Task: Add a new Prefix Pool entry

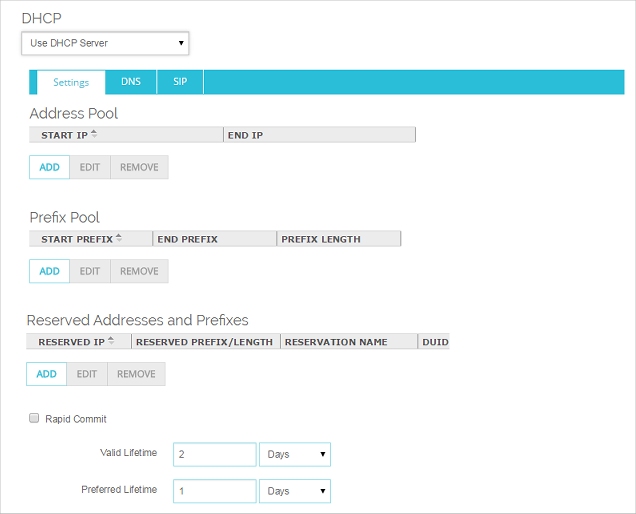Action: [49, 271]
